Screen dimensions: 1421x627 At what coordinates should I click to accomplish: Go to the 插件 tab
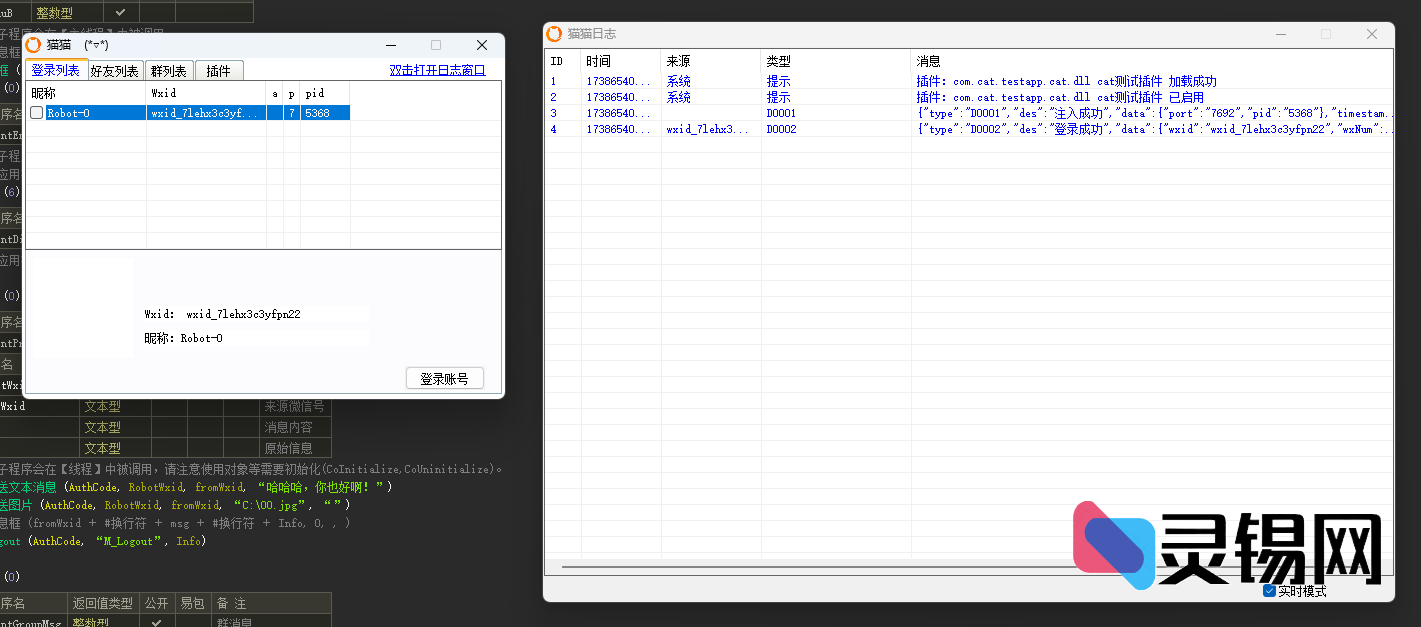click(218, 71)
